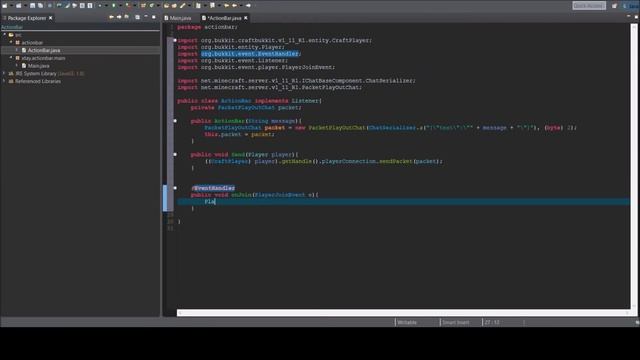Select JRE System Library entry

click(x=49, y=73)
